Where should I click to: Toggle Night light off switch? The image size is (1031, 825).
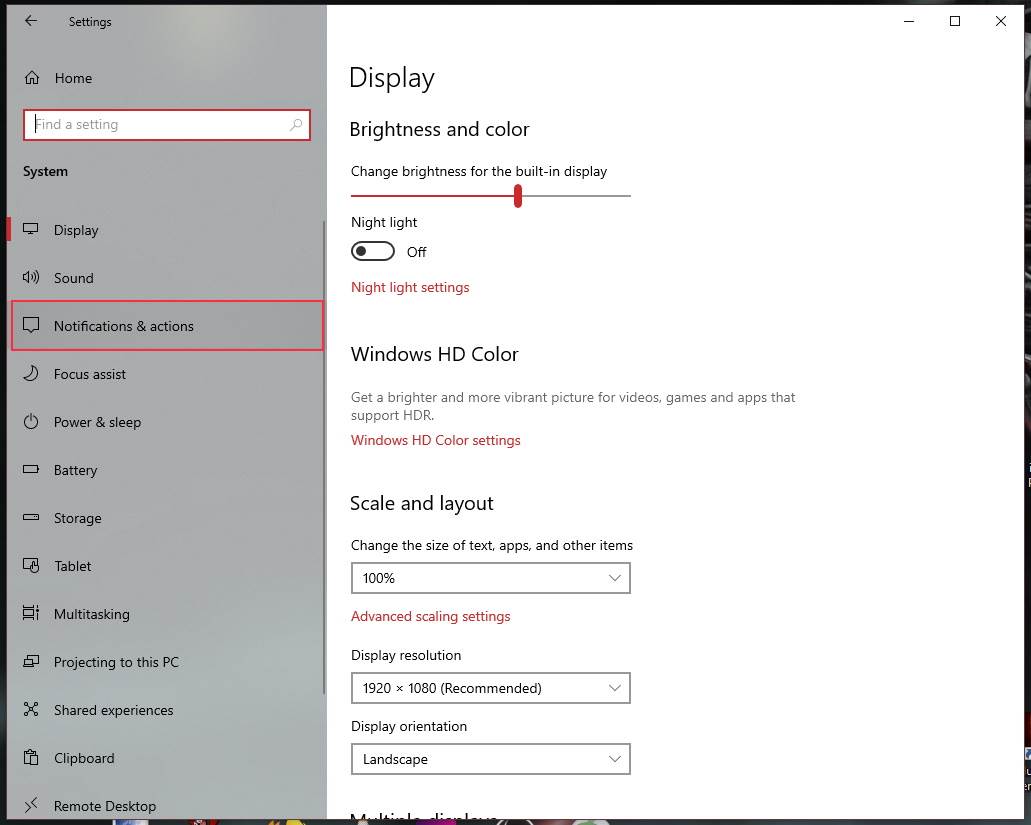click(x=372, y=251)
